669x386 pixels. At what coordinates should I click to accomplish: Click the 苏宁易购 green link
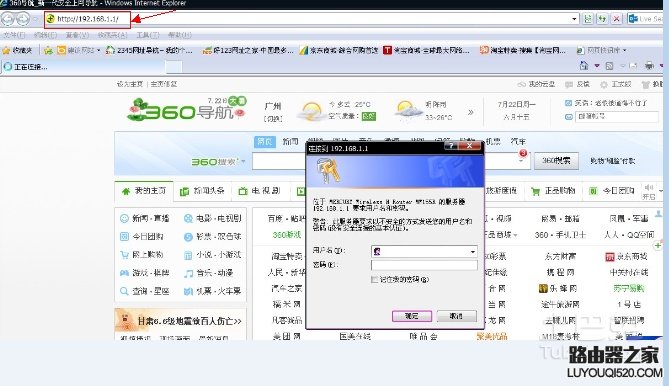tap(628, 289)
